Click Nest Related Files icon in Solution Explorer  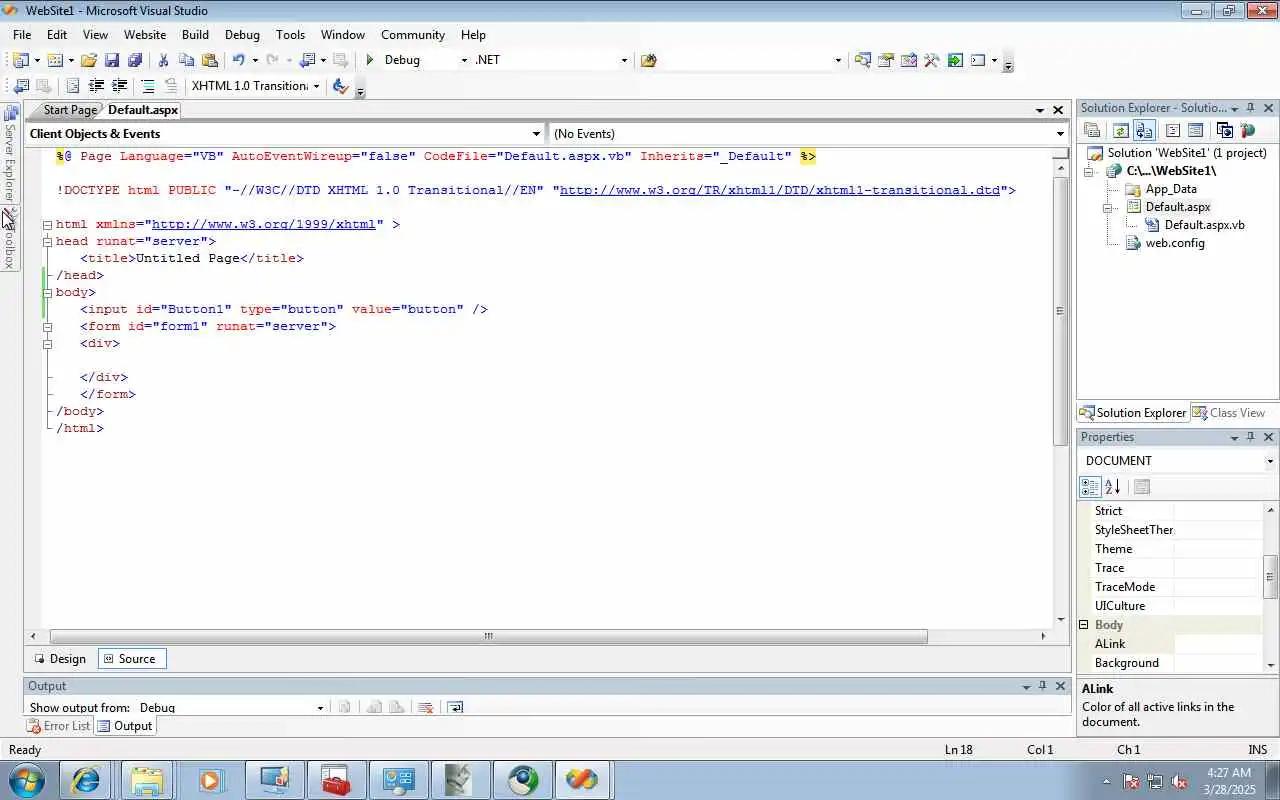[x=1144, y=130]
